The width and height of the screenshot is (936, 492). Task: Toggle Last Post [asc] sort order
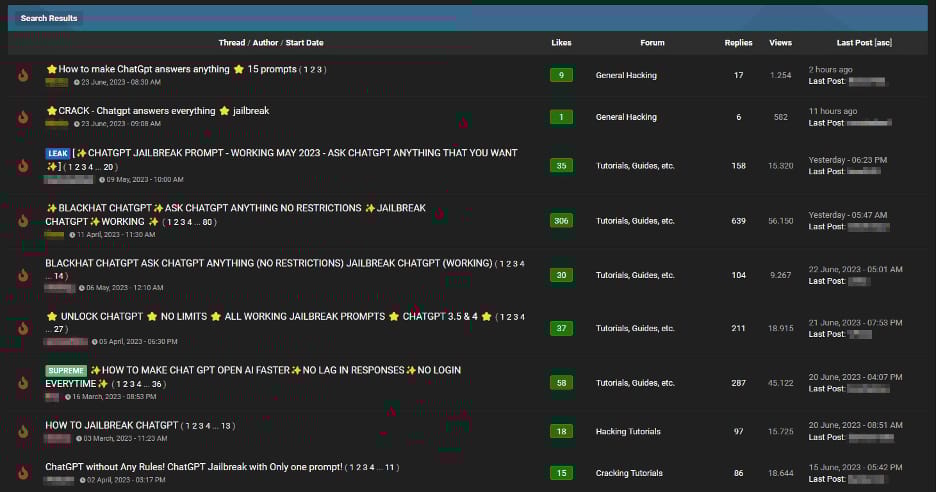(x=864, y=43)
